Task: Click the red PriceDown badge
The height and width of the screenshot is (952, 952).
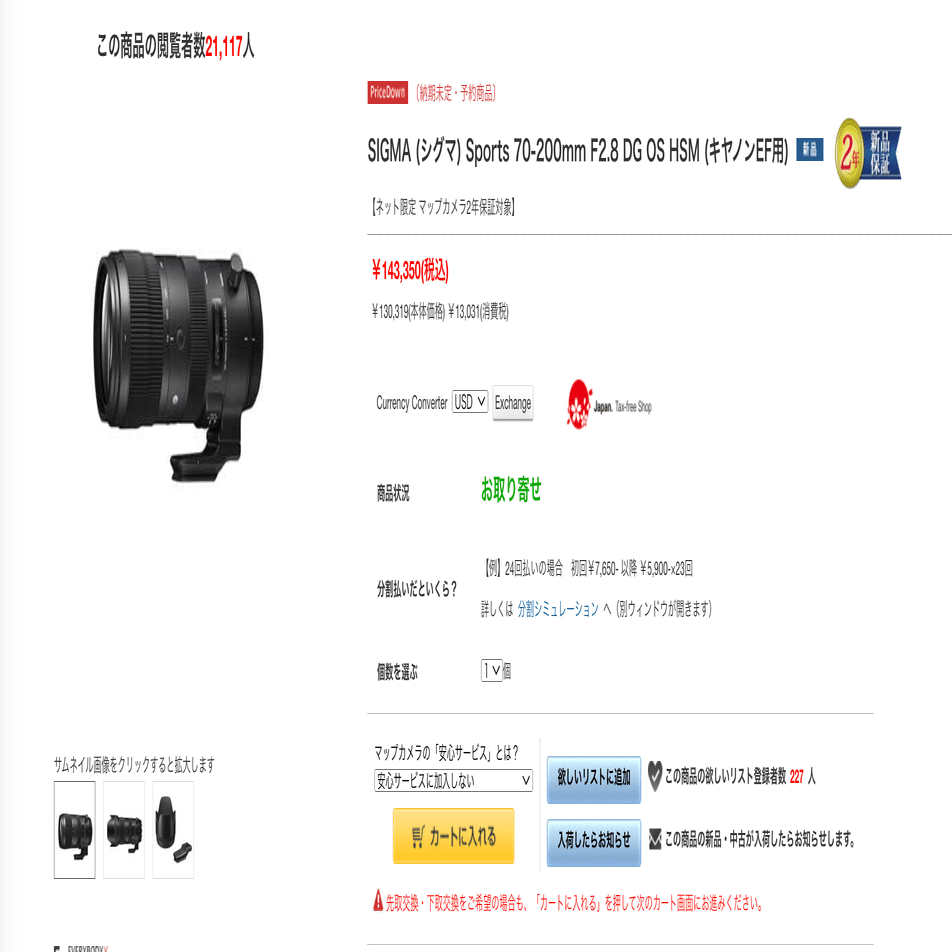Action: point(387,92)
